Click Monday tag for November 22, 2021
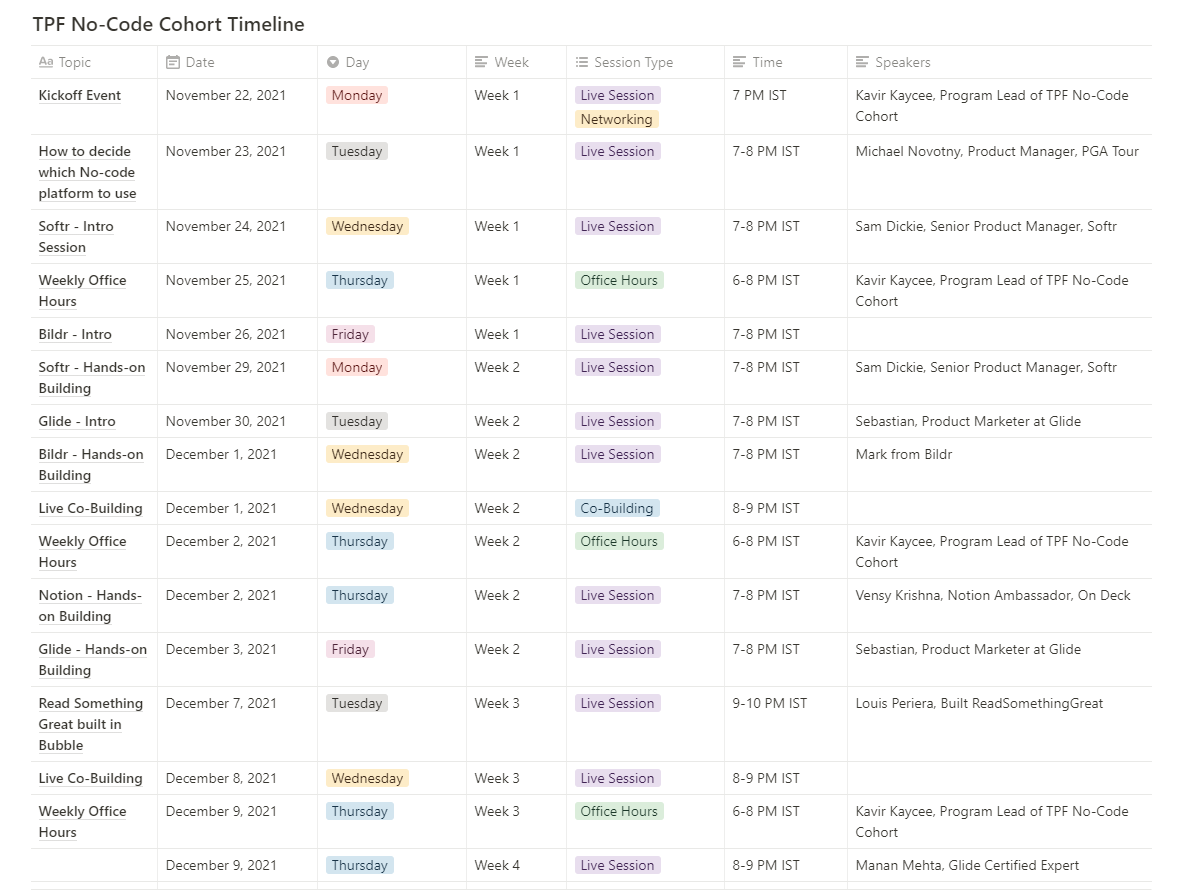 point(357,95)
